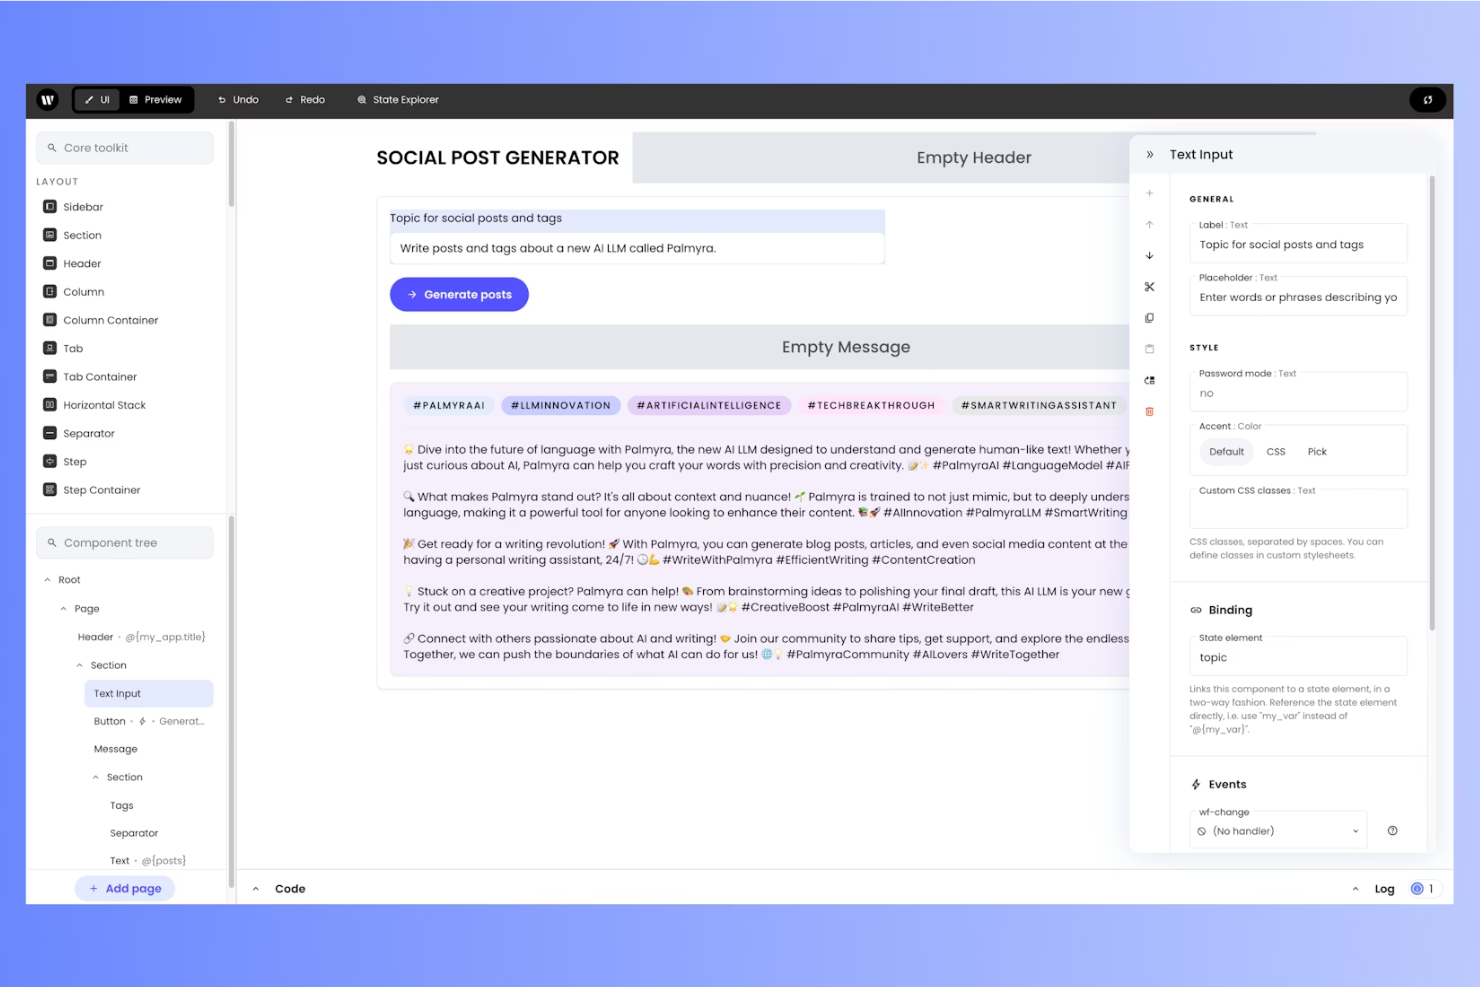Open the State Explorer
Viewport: 1480px width, 987px height.
397,99
